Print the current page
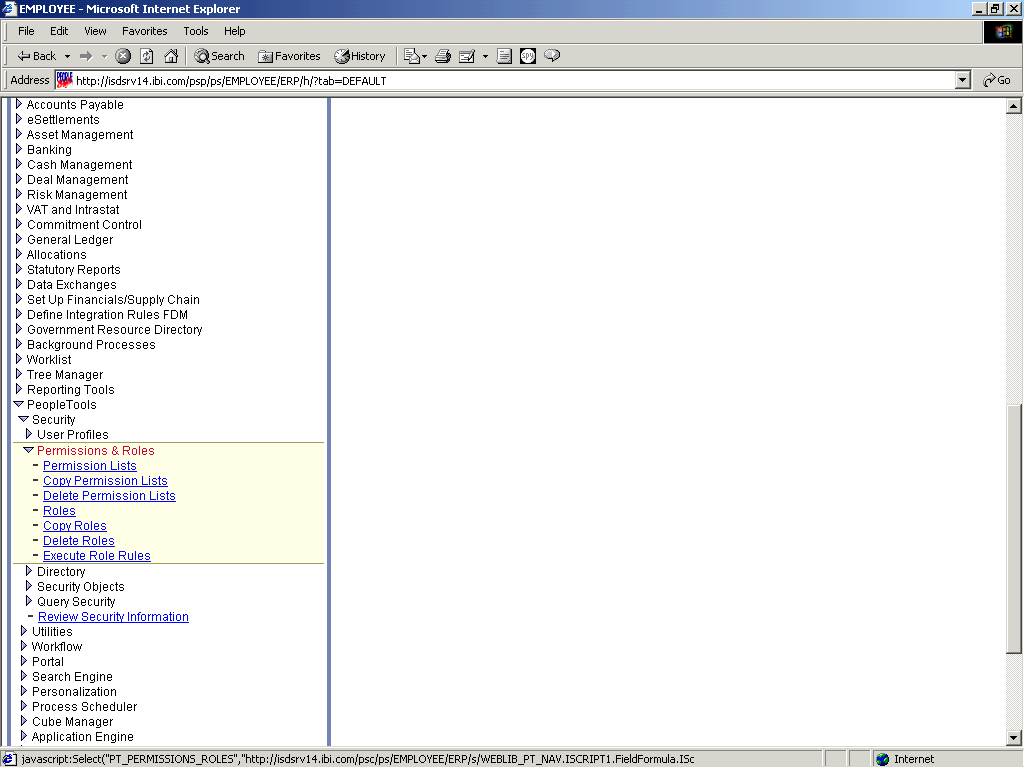The height and width of the screenshot is (768, 1024). coord(443,56)
